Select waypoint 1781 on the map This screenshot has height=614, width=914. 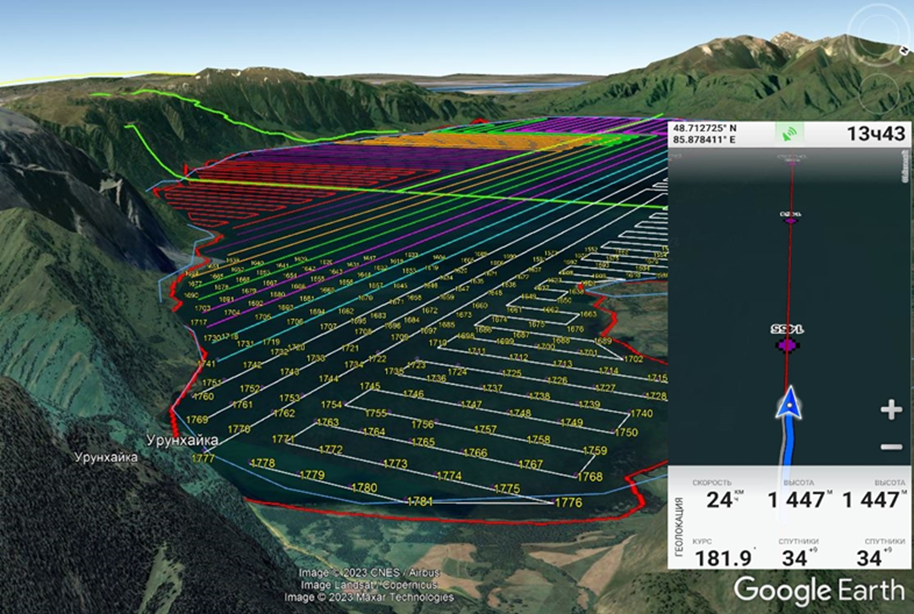coord(420,501)
